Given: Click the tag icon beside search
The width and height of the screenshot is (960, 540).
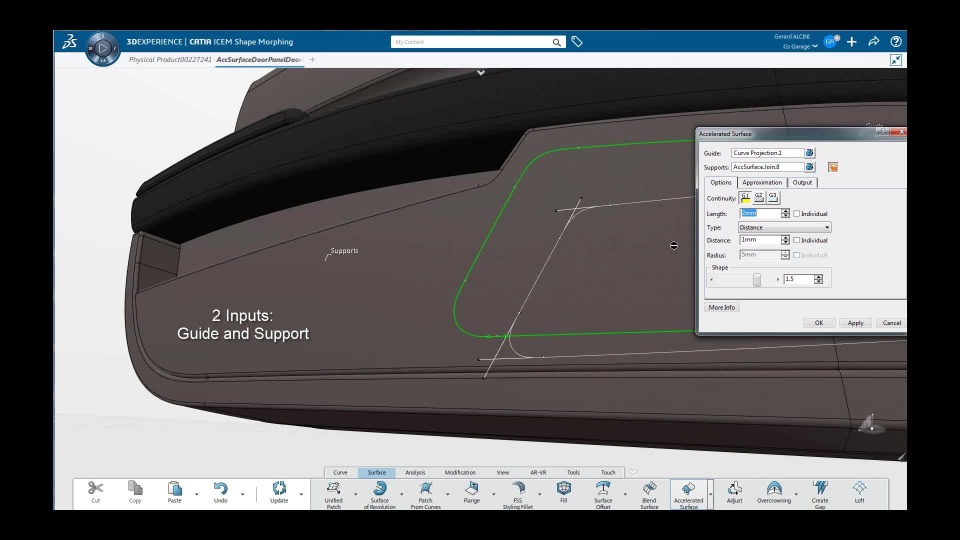Looking at the screenshot, I should click(x=577, y=42).
